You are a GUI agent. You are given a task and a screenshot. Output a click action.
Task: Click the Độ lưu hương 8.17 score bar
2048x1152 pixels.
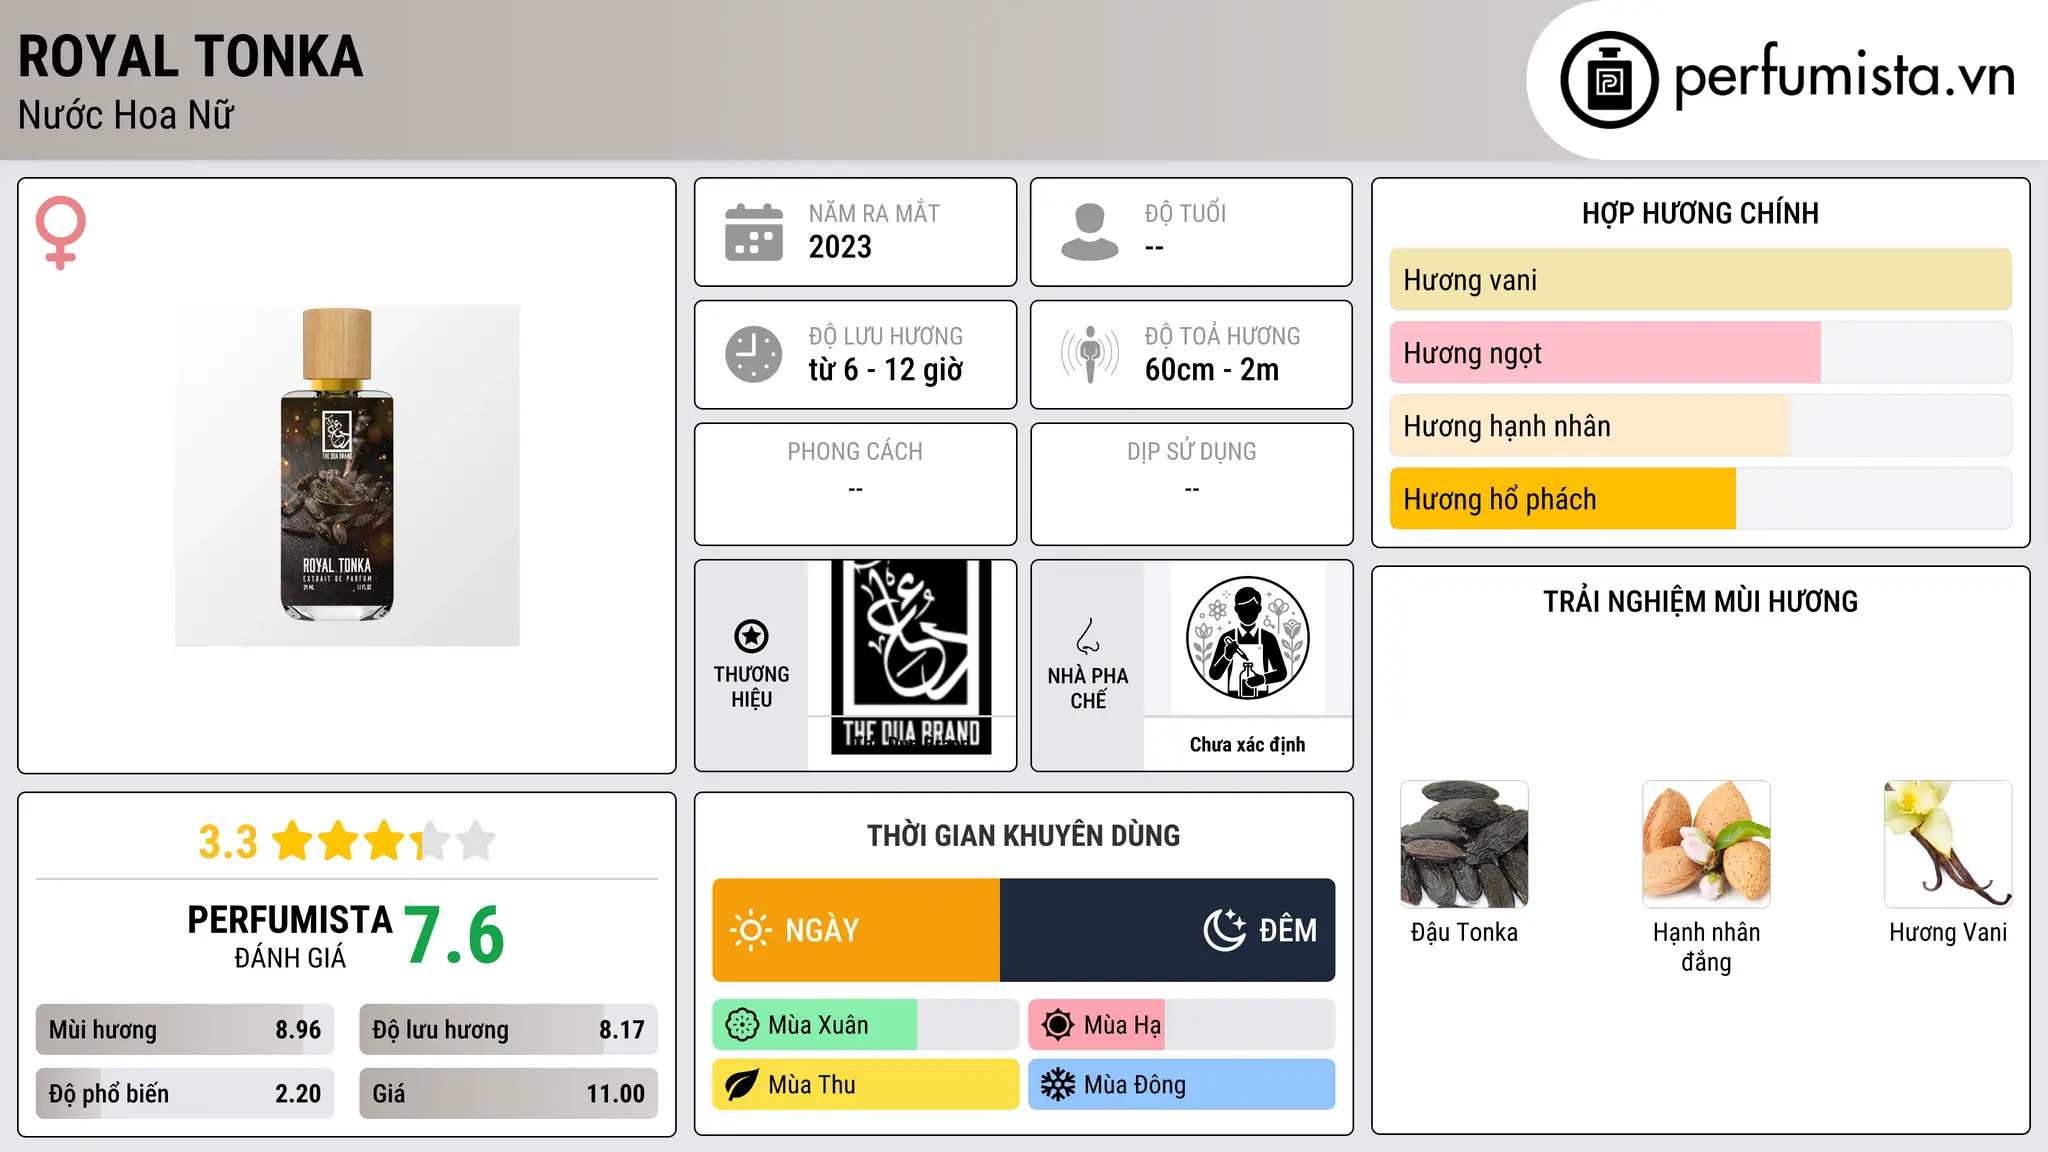(509, 1030)
